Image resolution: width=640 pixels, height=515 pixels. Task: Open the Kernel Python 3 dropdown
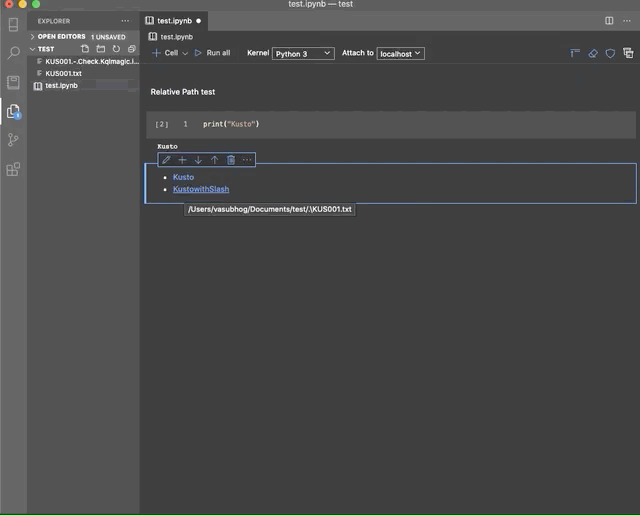[303, 53]
